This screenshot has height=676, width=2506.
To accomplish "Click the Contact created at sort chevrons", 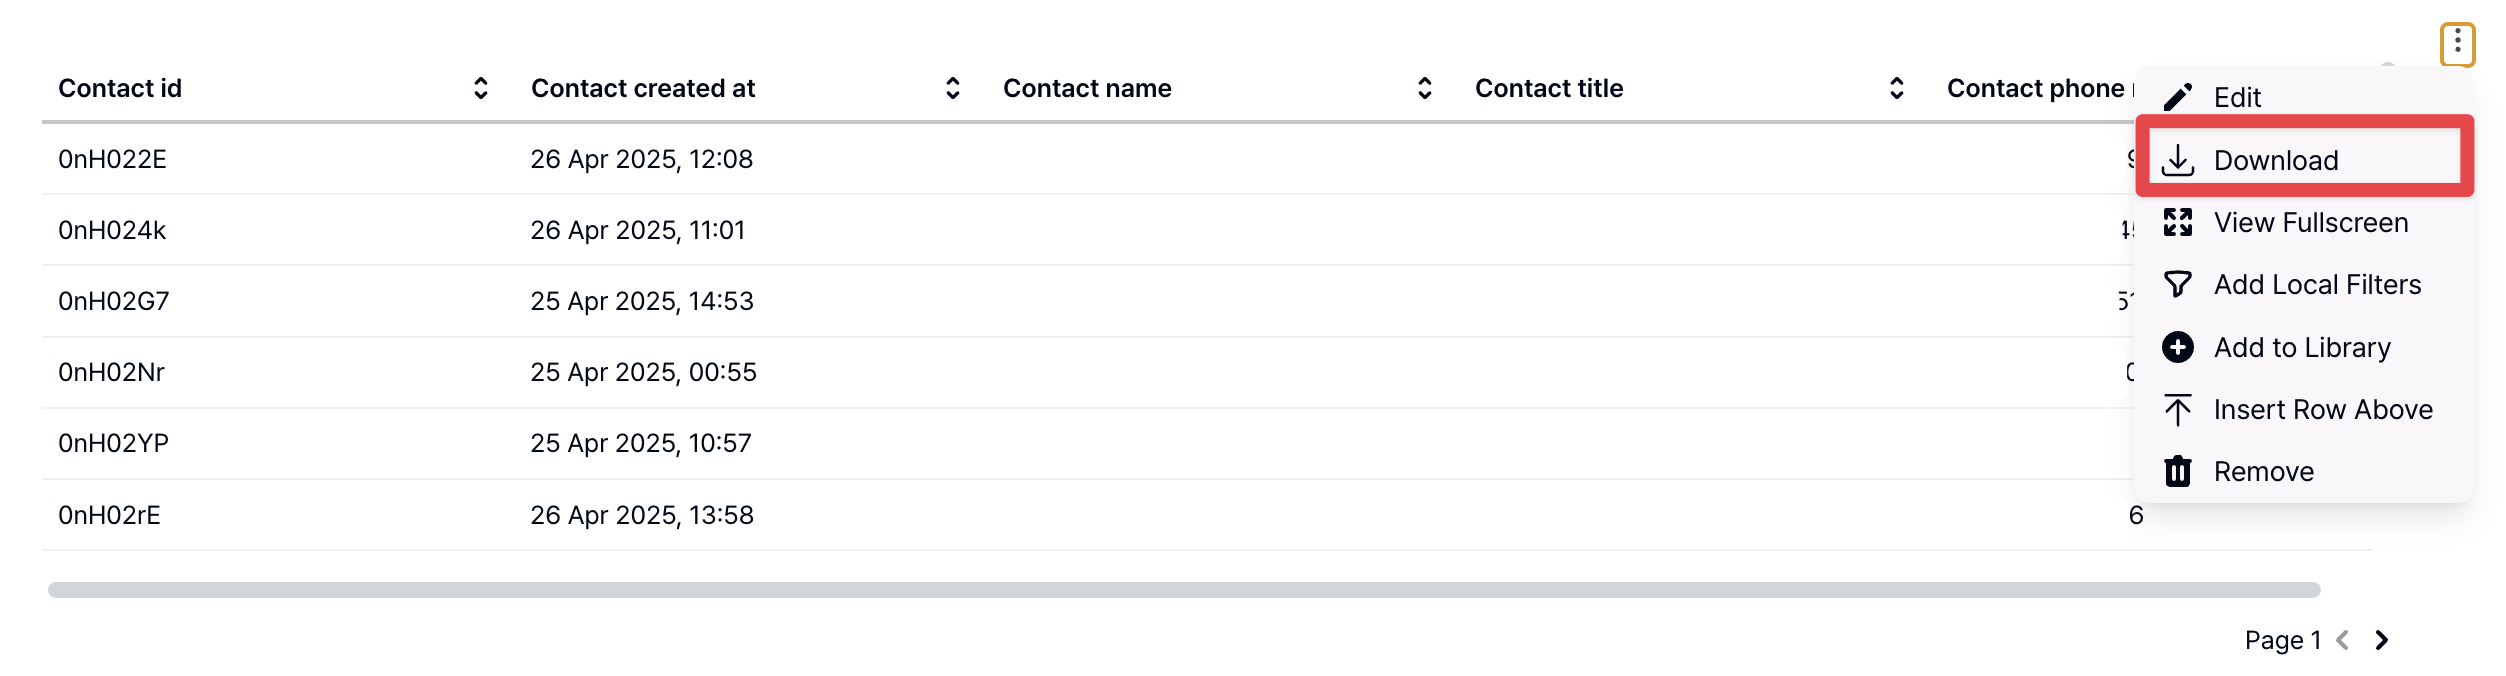I will [951, 88].
